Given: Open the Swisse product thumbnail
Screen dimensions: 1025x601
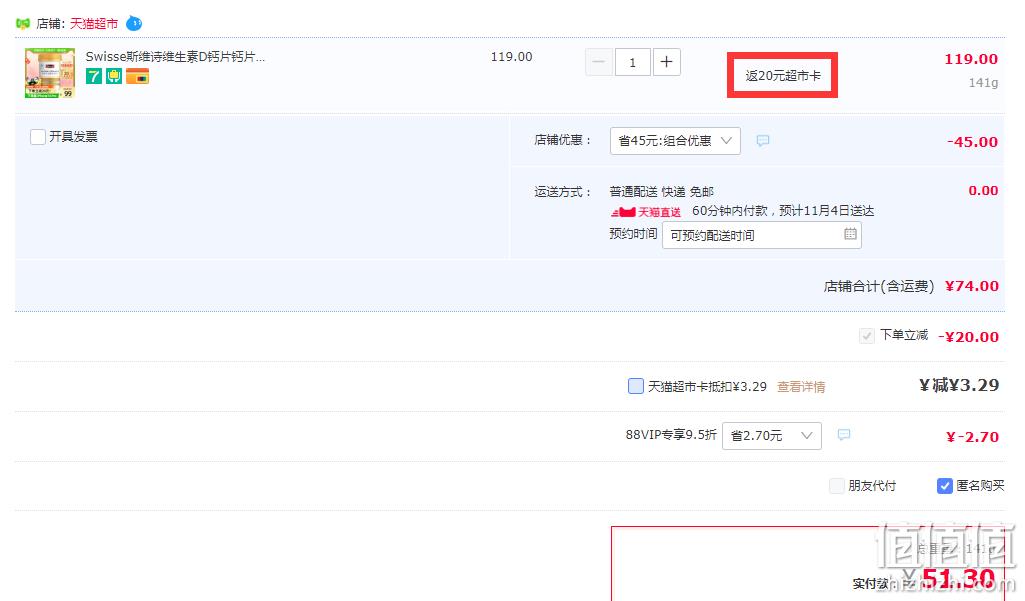Looking at the screenshot, I should tap(50, 73).
